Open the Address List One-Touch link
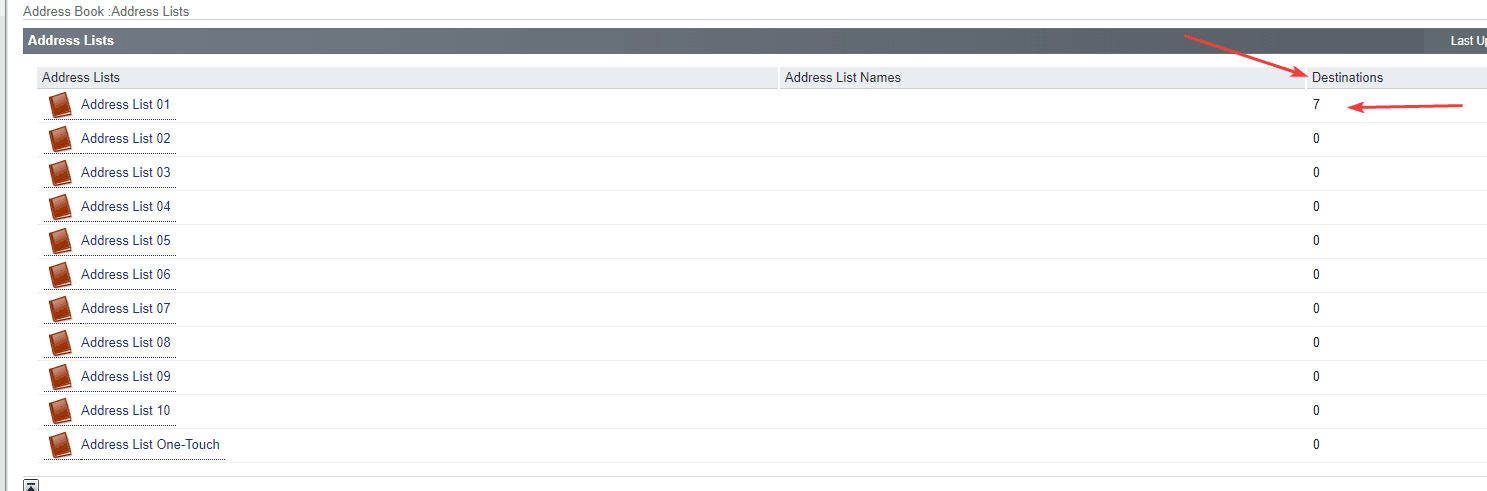 pyautogui.click(x=150, y=445)
